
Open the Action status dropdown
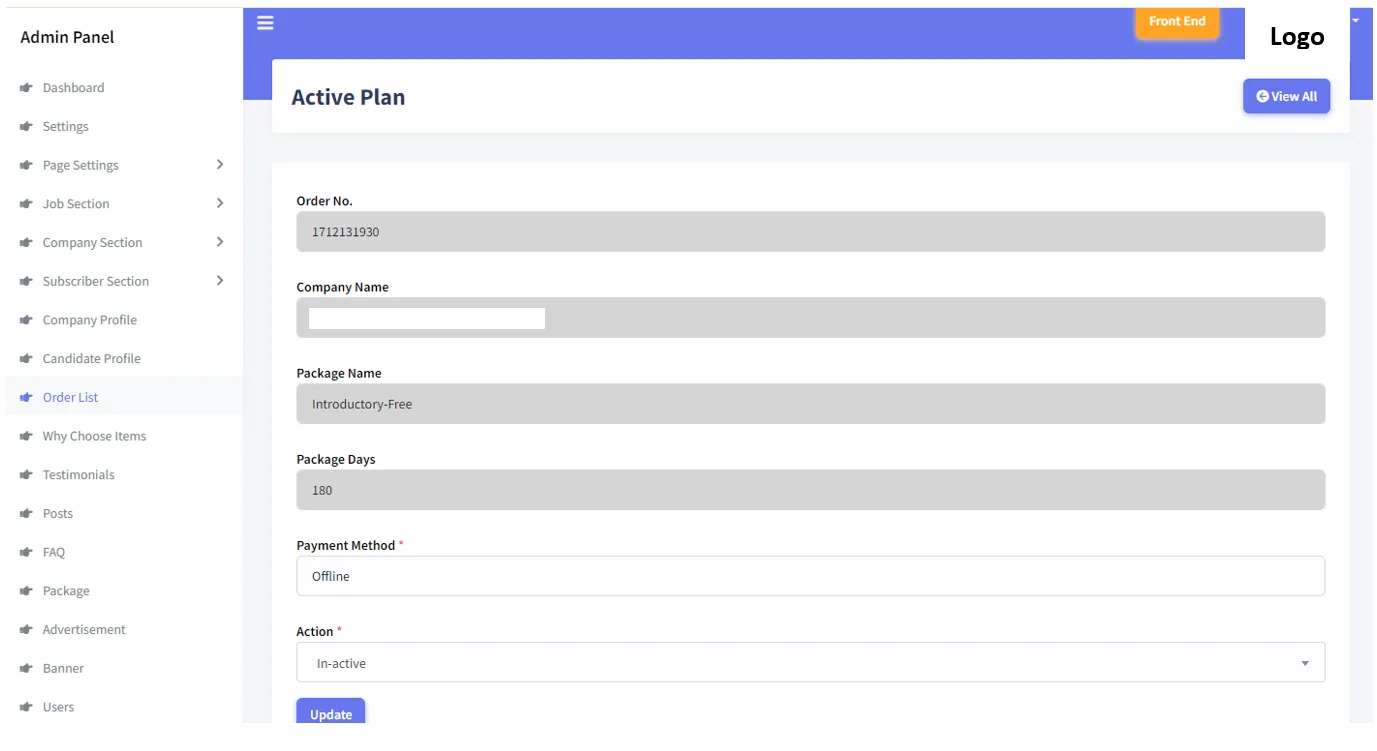810,663
